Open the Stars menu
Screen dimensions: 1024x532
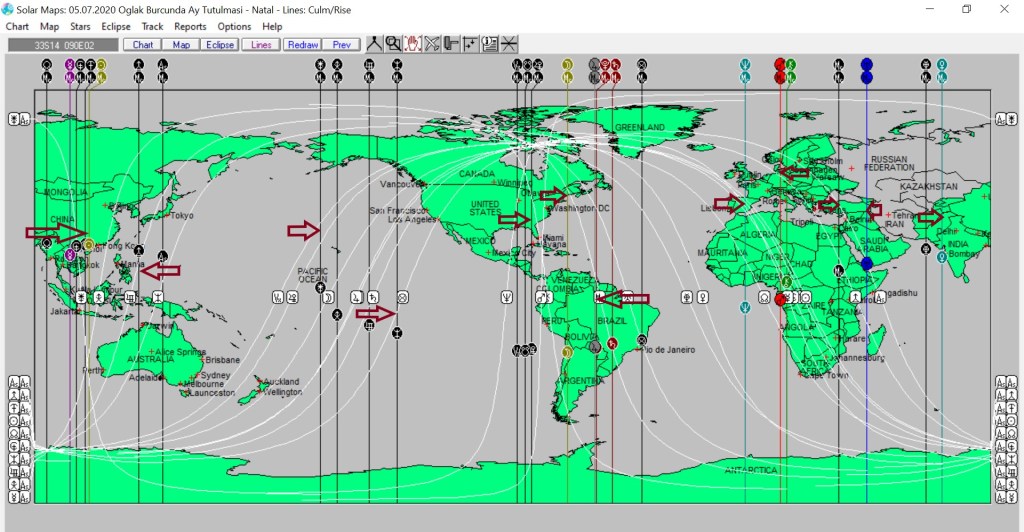coord(80,27)
